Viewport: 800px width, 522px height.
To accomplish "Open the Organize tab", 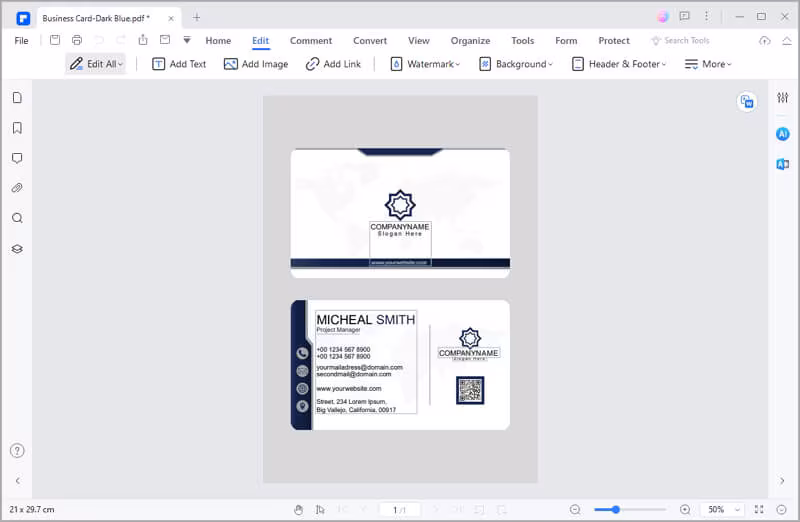I will point(470,40).
